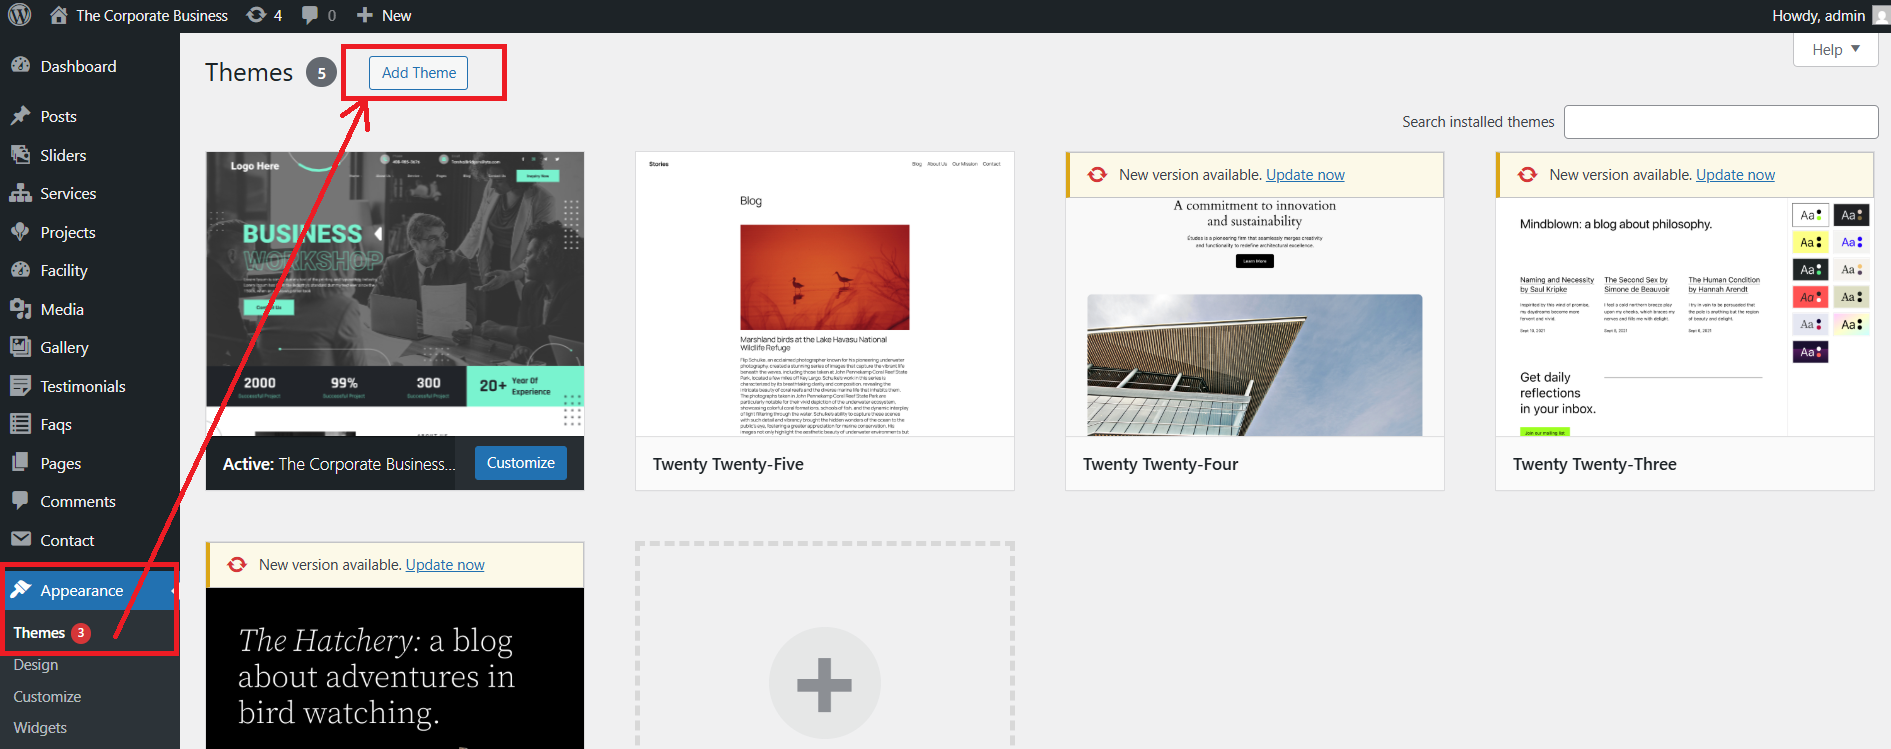Click the Dashboard gauge icon in sidebar
This screenshot has height=749, width=1891.
click(x=20, y=66)
